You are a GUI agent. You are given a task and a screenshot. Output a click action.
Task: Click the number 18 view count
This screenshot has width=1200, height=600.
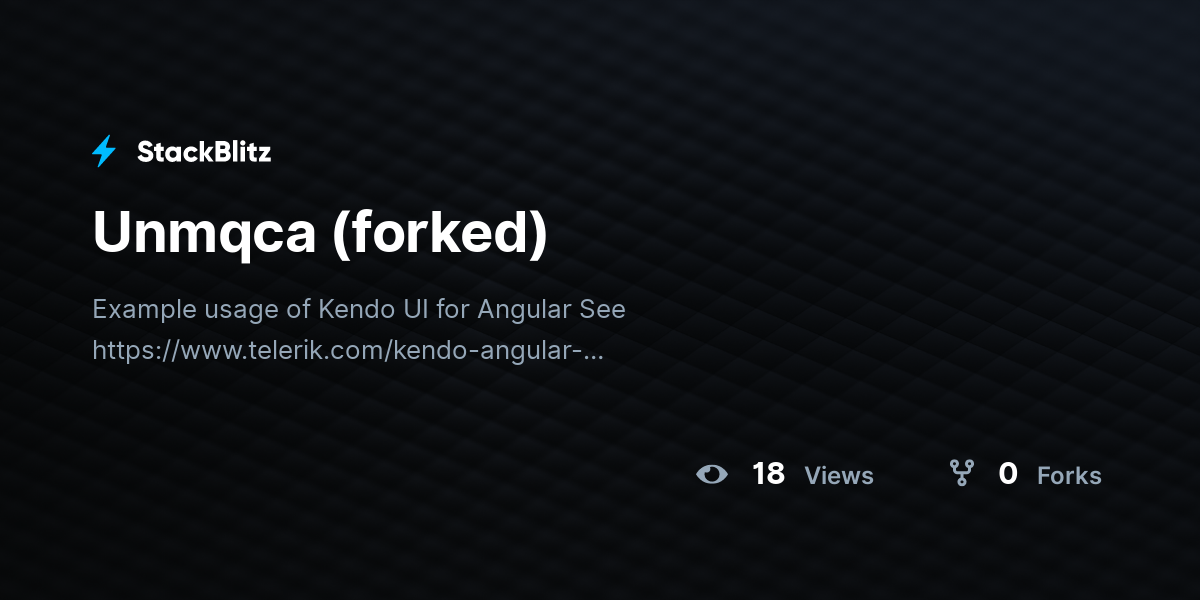pos(768,474)
